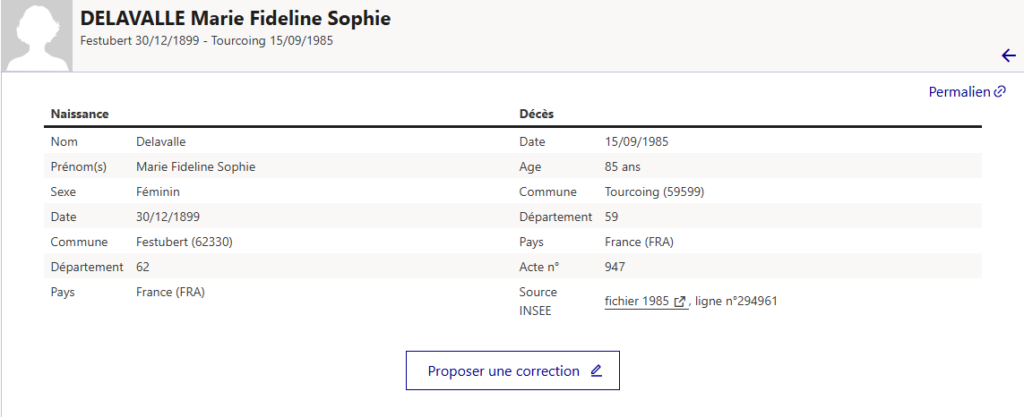Click the ligne n°294961 text
The height and width of the screenshot is (417, 1024).
tap(736, 301)
